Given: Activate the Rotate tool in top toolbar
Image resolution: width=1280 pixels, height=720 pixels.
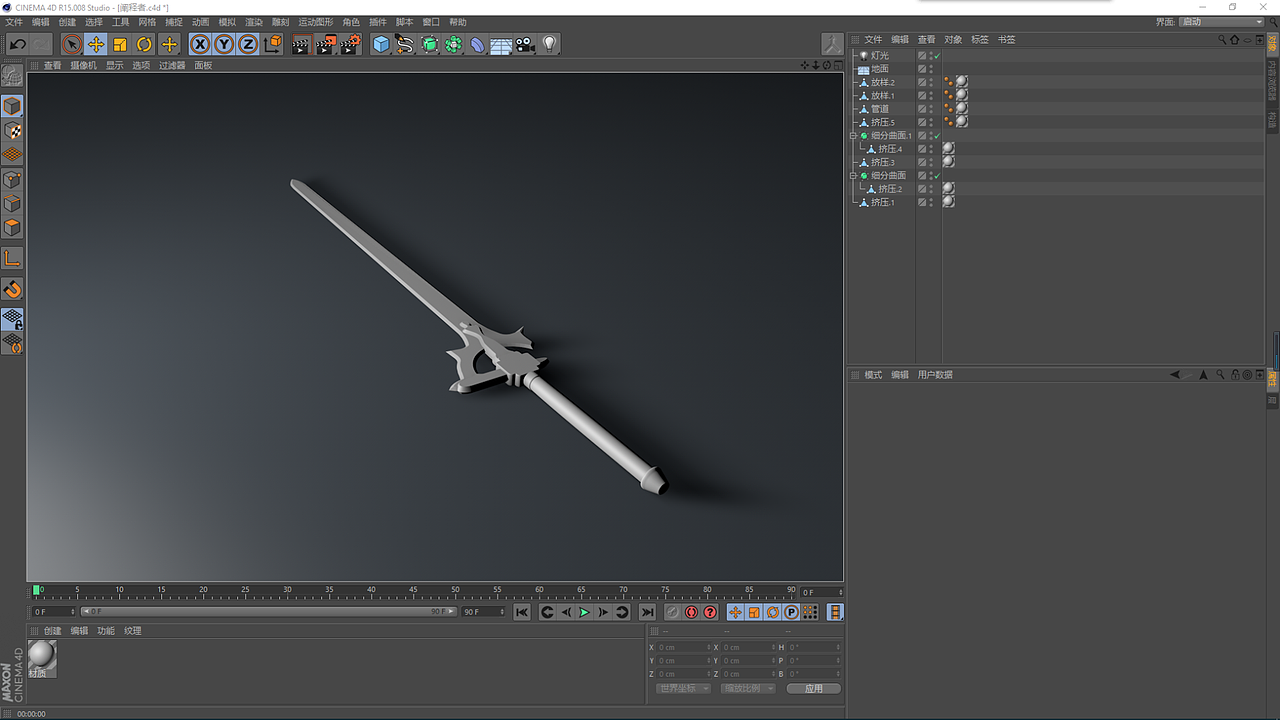Looking at the screenshot, I should click(145, 44).
